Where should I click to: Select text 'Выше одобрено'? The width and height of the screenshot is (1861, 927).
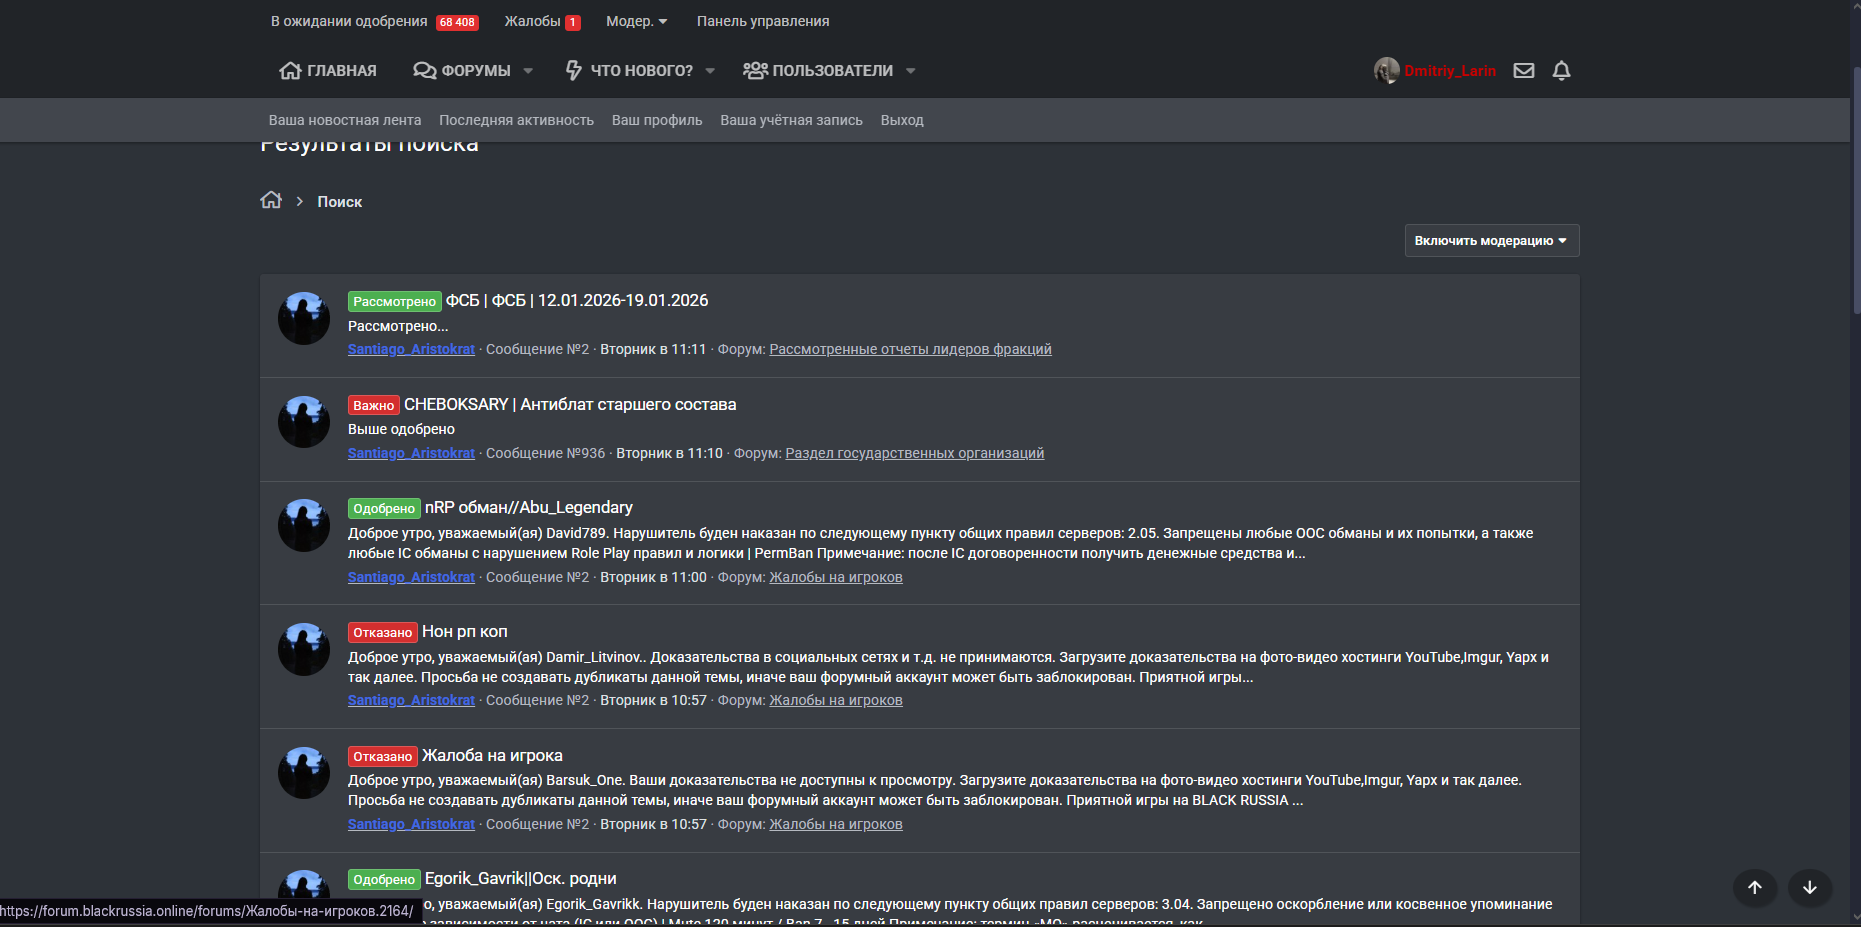401,429
